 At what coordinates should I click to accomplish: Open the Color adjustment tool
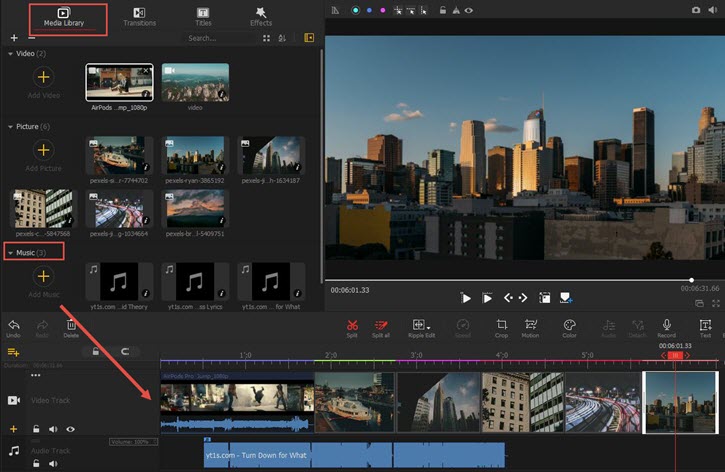click(569, 326)
